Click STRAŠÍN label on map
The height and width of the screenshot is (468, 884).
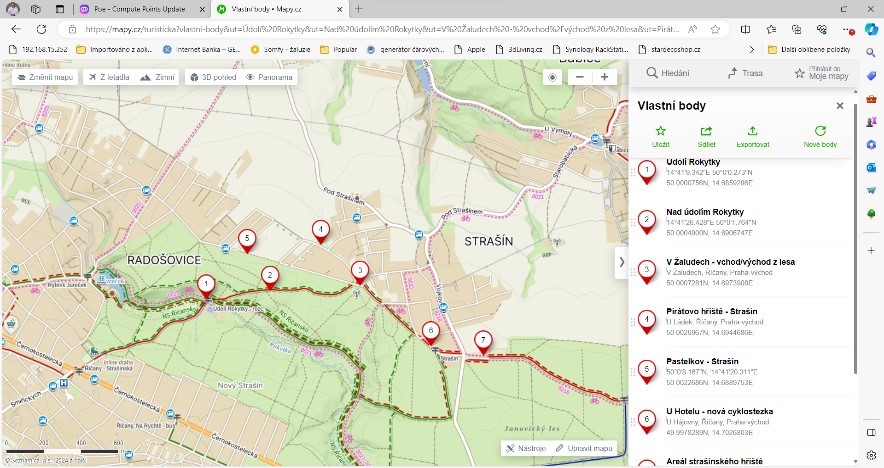click(489, 241)
